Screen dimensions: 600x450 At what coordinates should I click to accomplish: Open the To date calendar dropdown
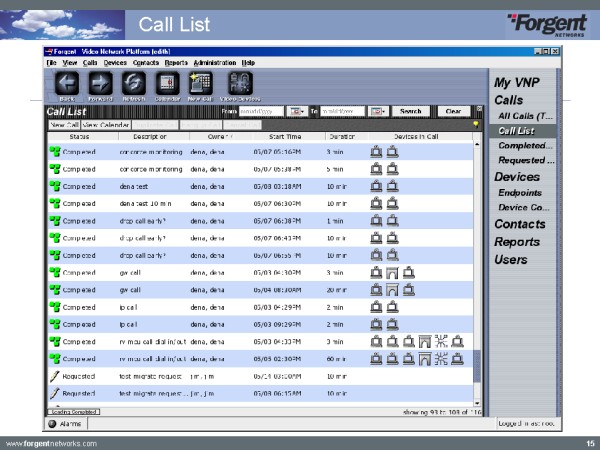[377, 111]
